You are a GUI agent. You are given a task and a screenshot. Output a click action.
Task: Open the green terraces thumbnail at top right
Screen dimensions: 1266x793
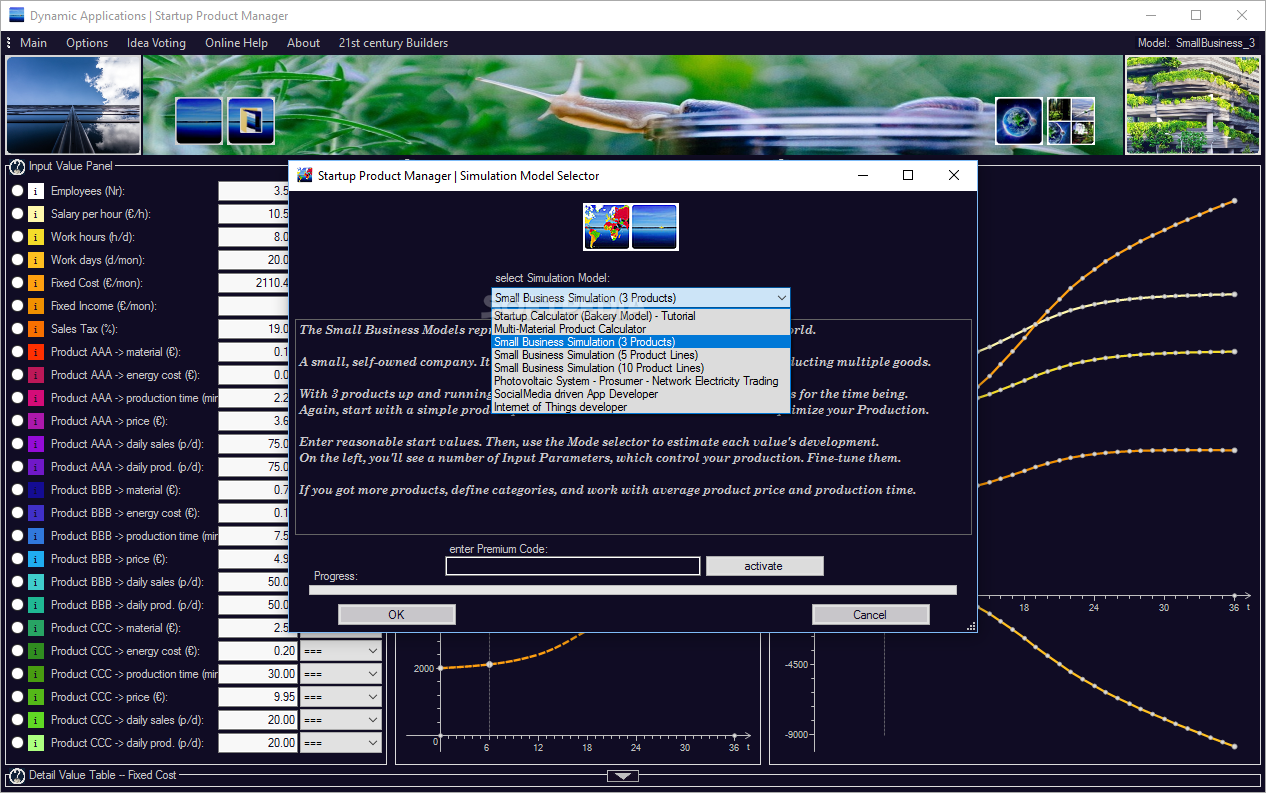(x=1193, y=105)
